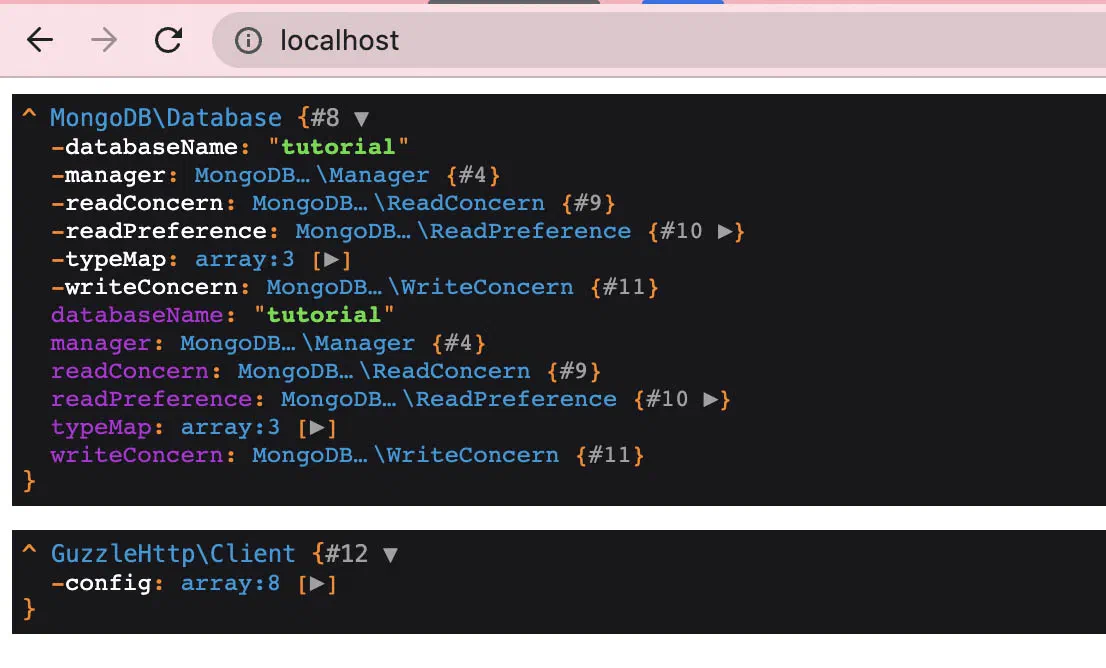Viewport: 1106px width, 668px height.
Task: Click object id #12 of Client
Action: [346, 554]
